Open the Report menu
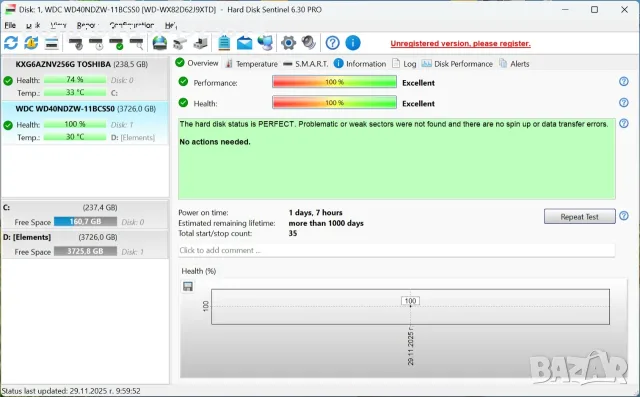The image size is (640, 397). (87, 25)
